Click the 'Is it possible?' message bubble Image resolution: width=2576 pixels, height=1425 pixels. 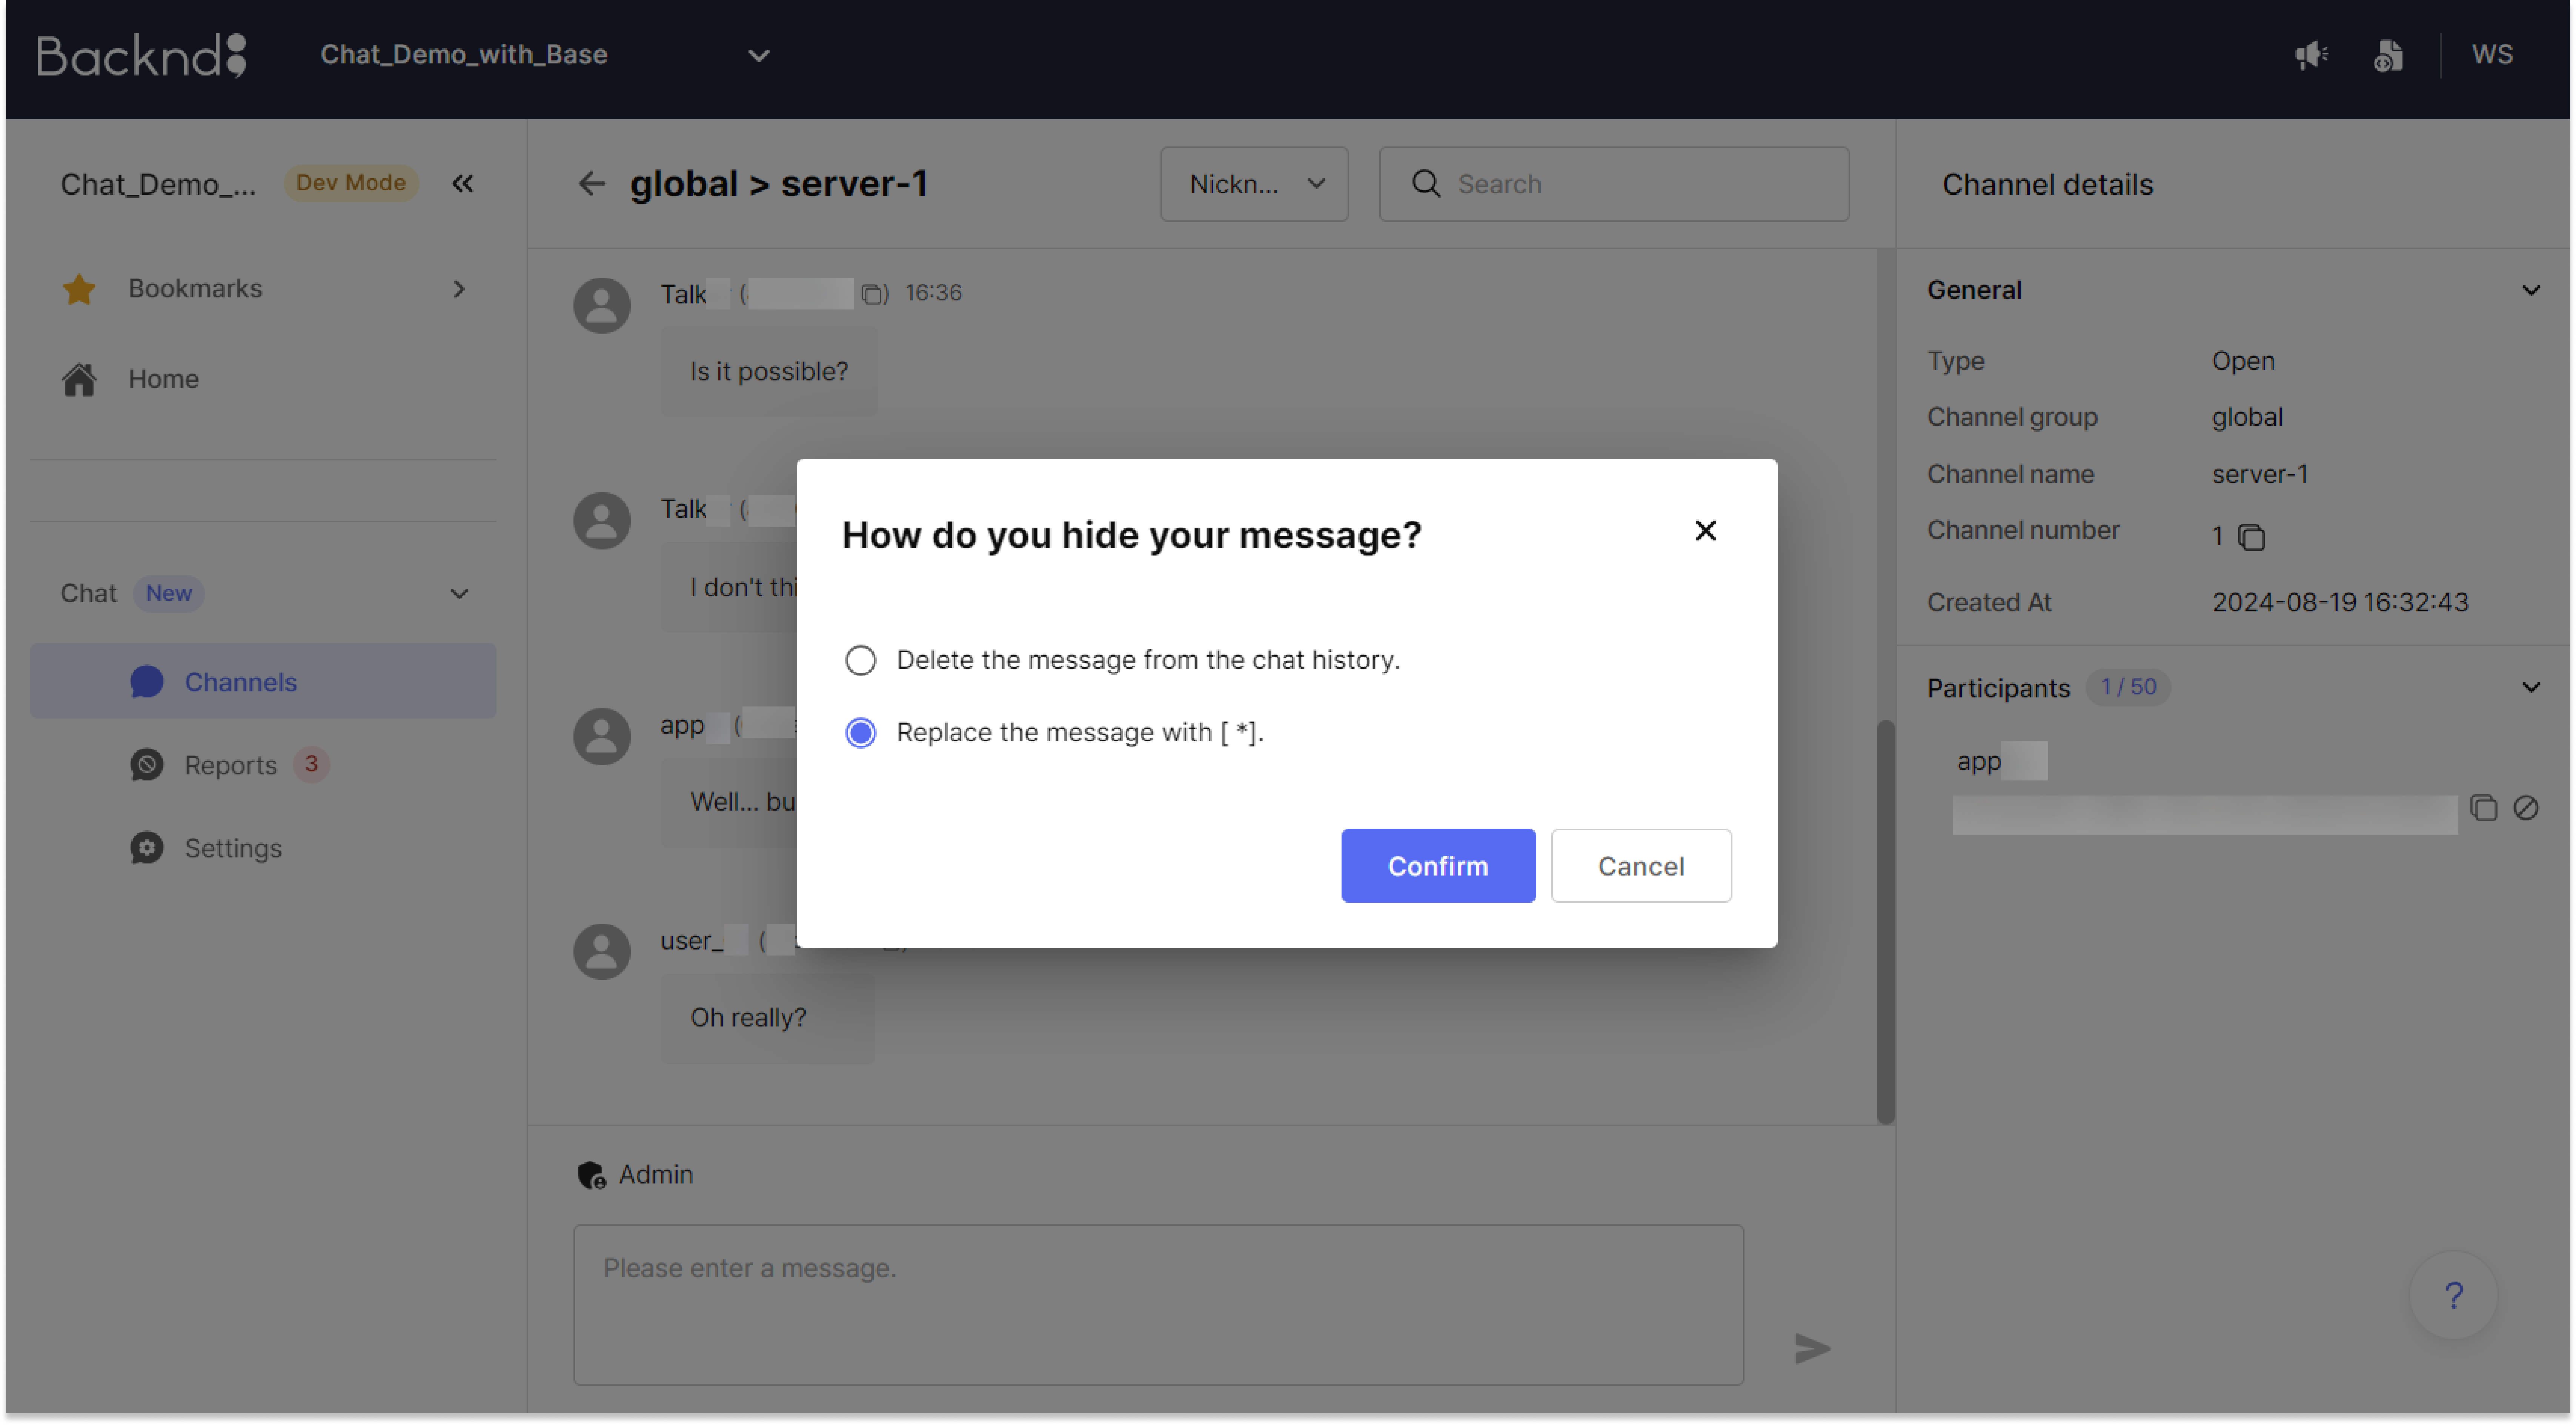tap(768, 372)
